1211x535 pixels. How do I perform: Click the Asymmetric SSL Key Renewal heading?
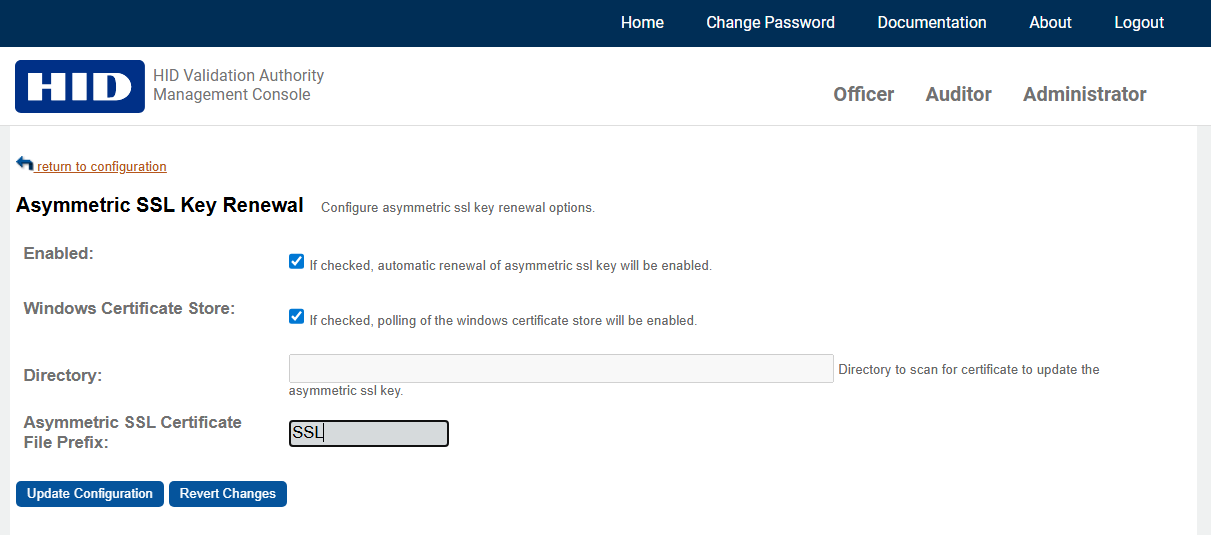click(160, 206)
